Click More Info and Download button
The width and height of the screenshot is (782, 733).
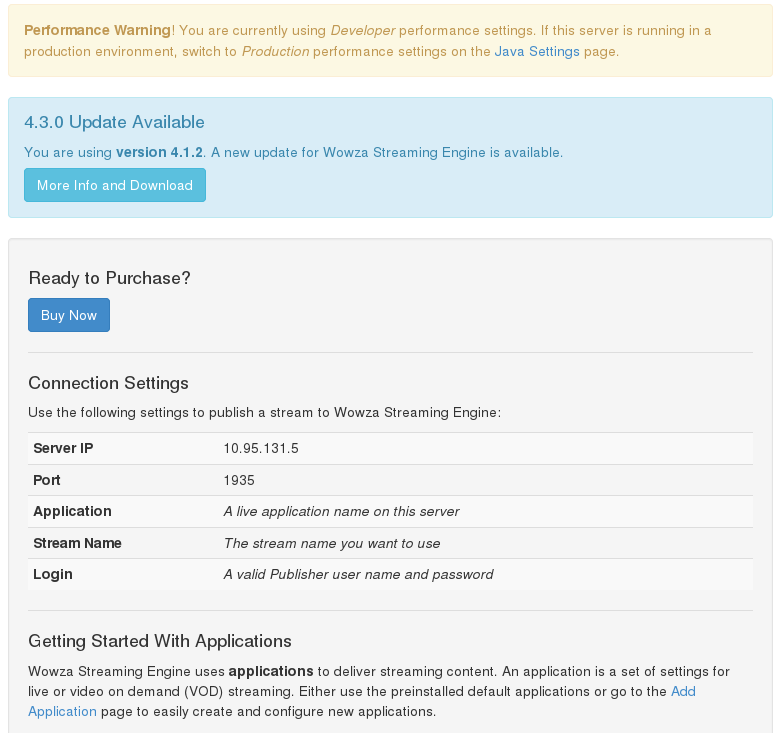click(x=115, y=185)
